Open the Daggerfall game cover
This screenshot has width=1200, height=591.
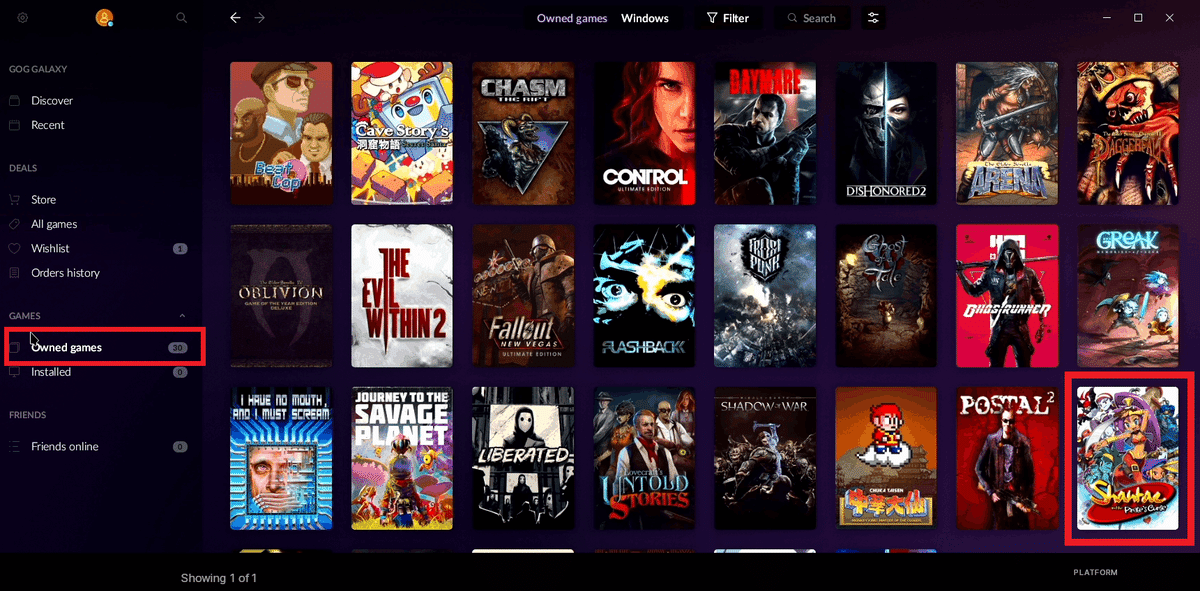point(1128,133)
